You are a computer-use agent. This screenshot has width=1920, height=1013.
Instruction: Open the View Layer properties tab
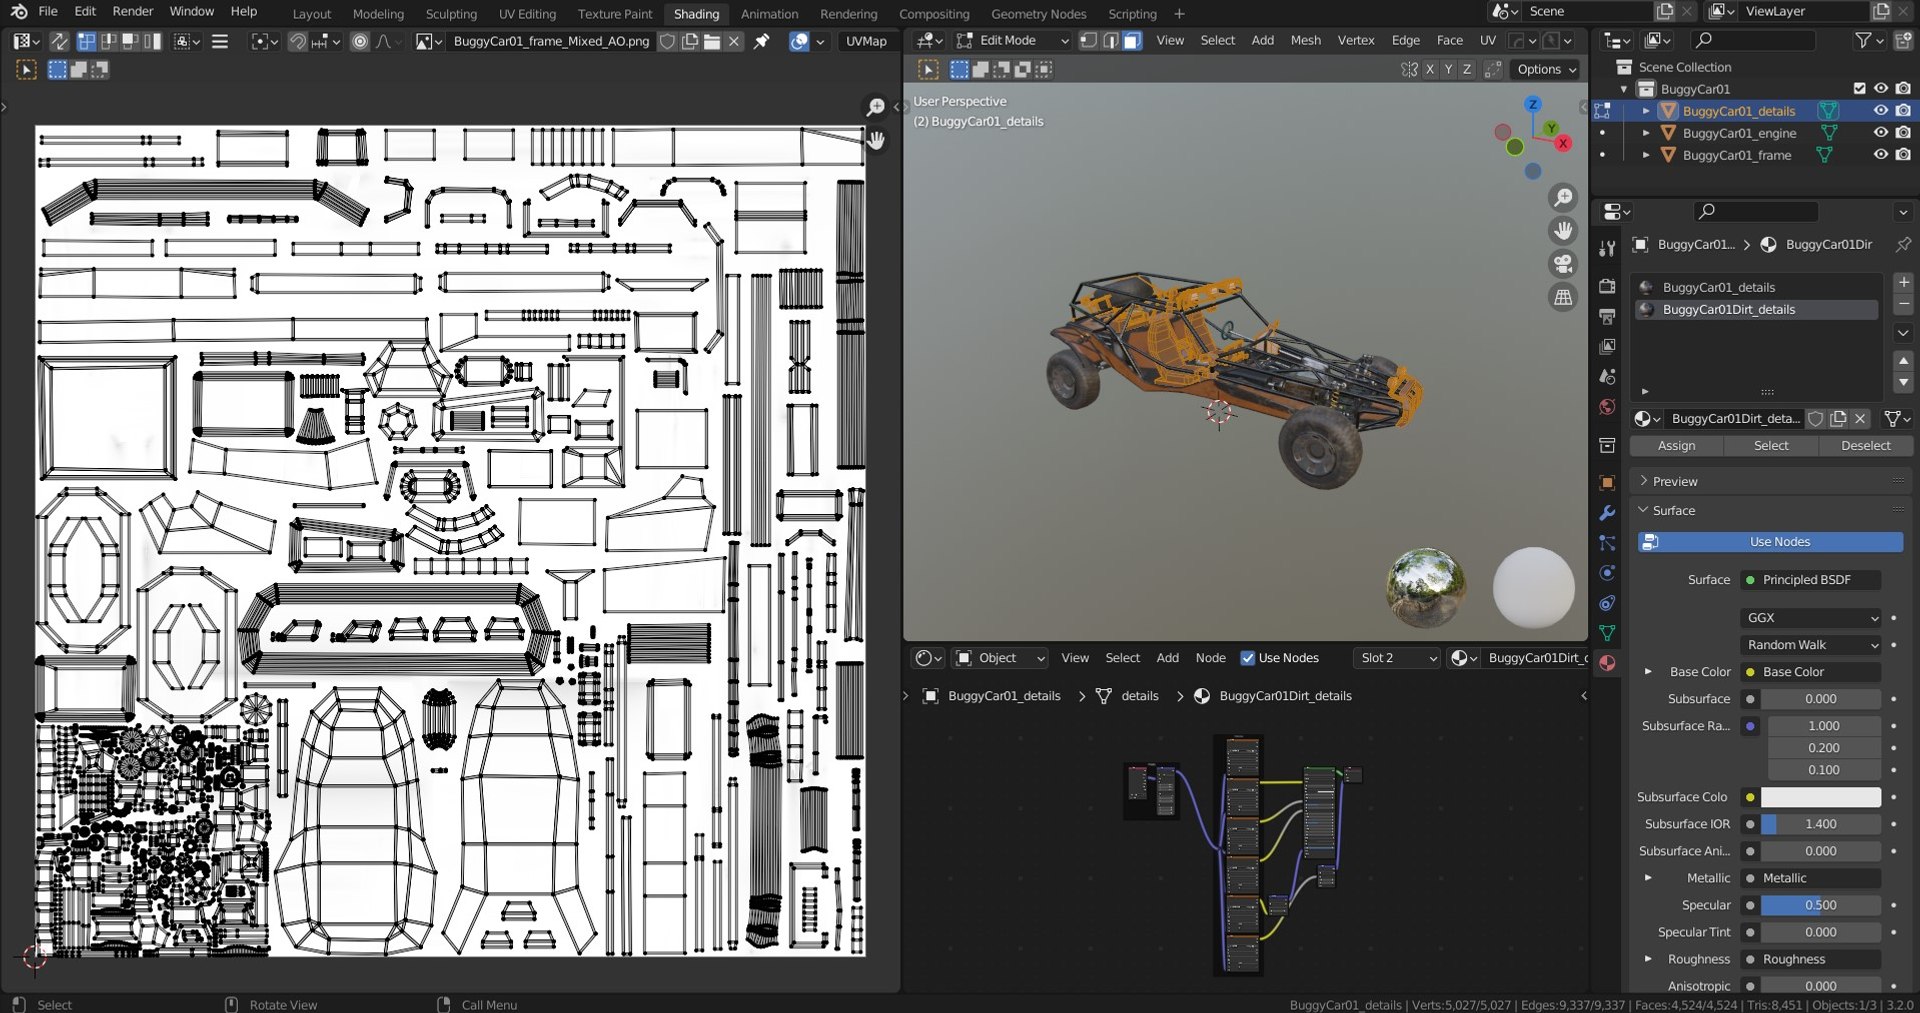pyautogui.click(x=1607, y=346)
